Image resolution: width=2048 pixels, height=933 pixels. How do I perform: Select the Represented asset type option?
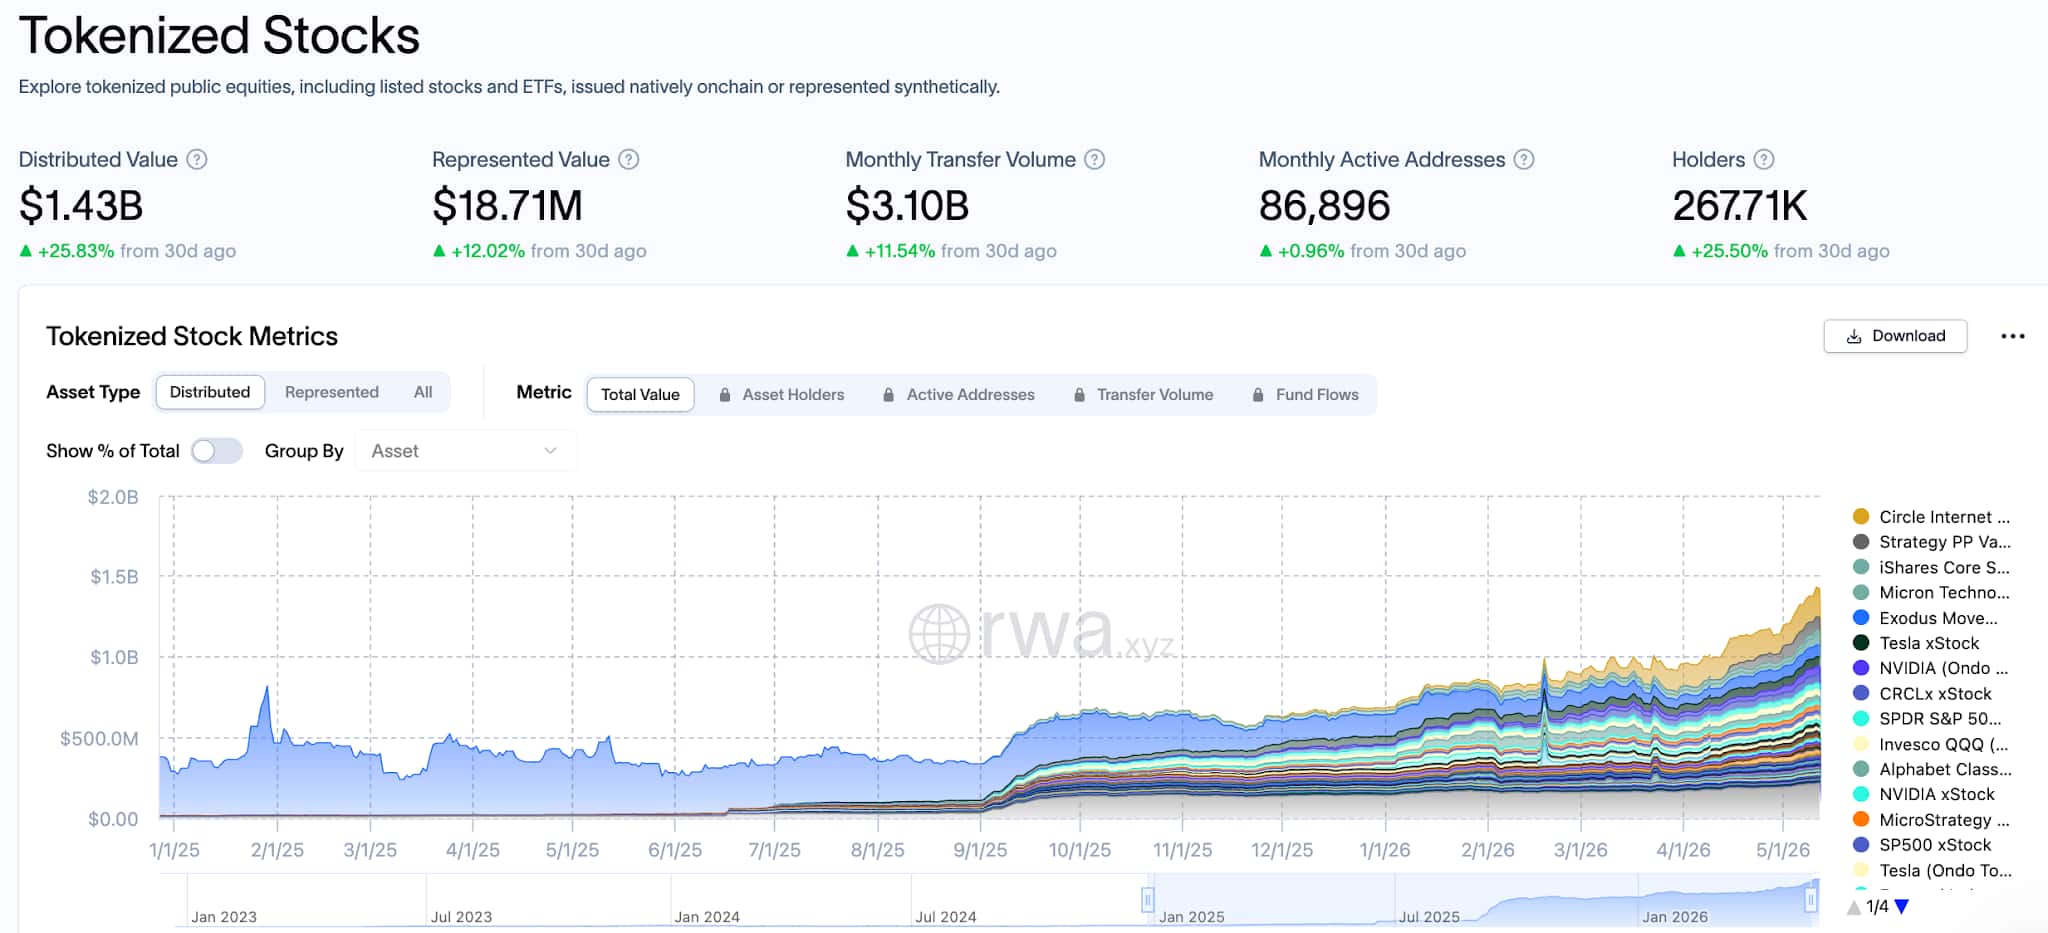332,392
